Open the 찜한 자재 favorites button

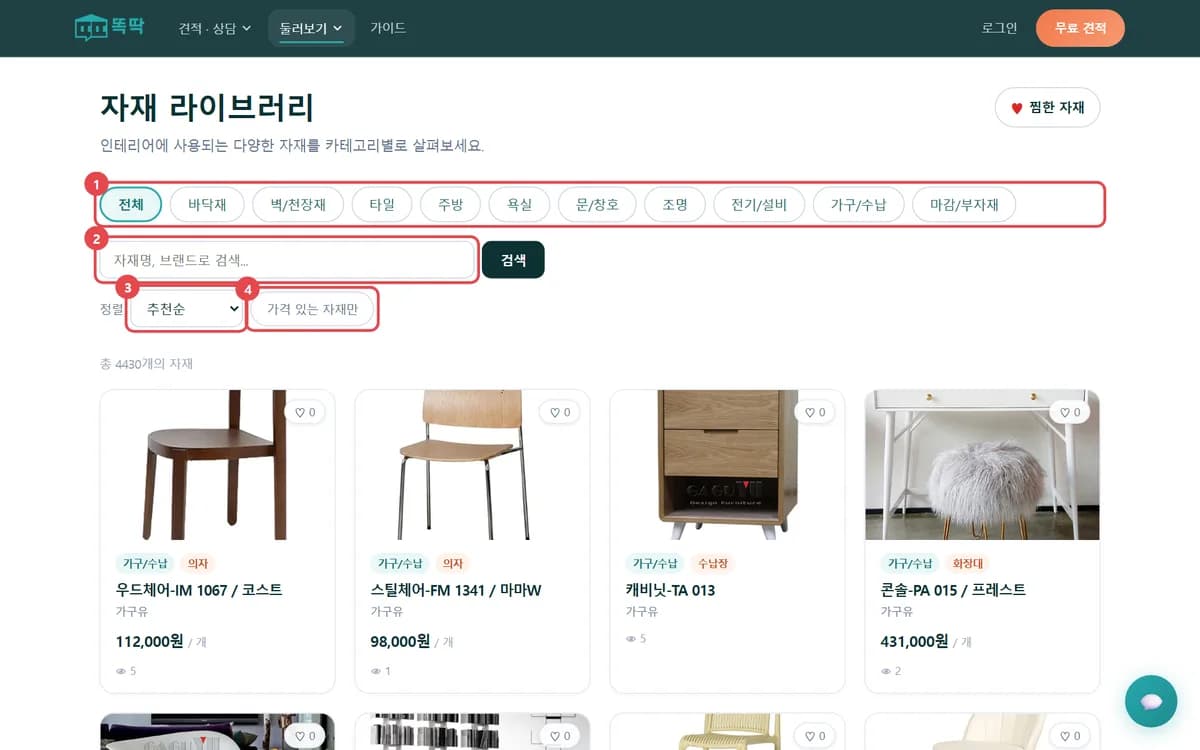(1047, 107)
